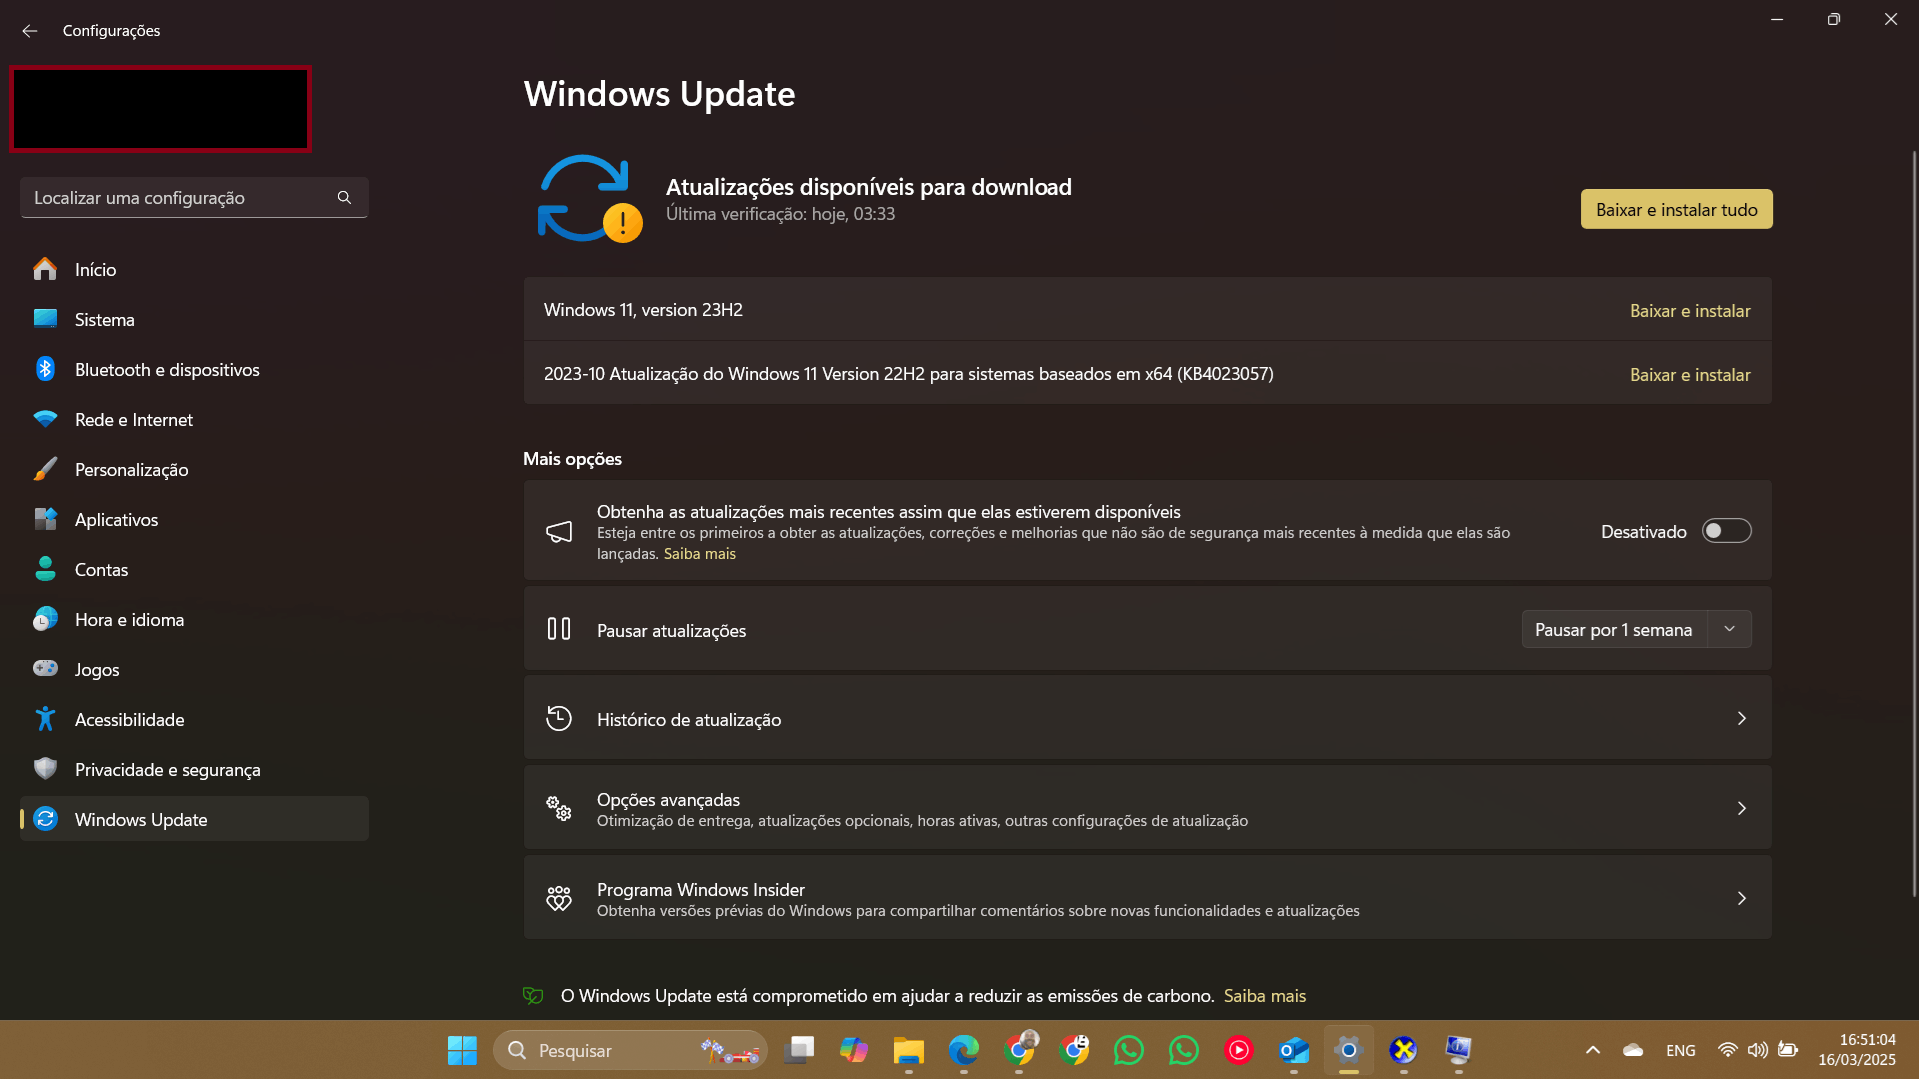Image resolution: width=1919 pixels, height=1079 pixels.
Task: Click the megaphone icon for latest updates
Action: (x=559, y=531)
